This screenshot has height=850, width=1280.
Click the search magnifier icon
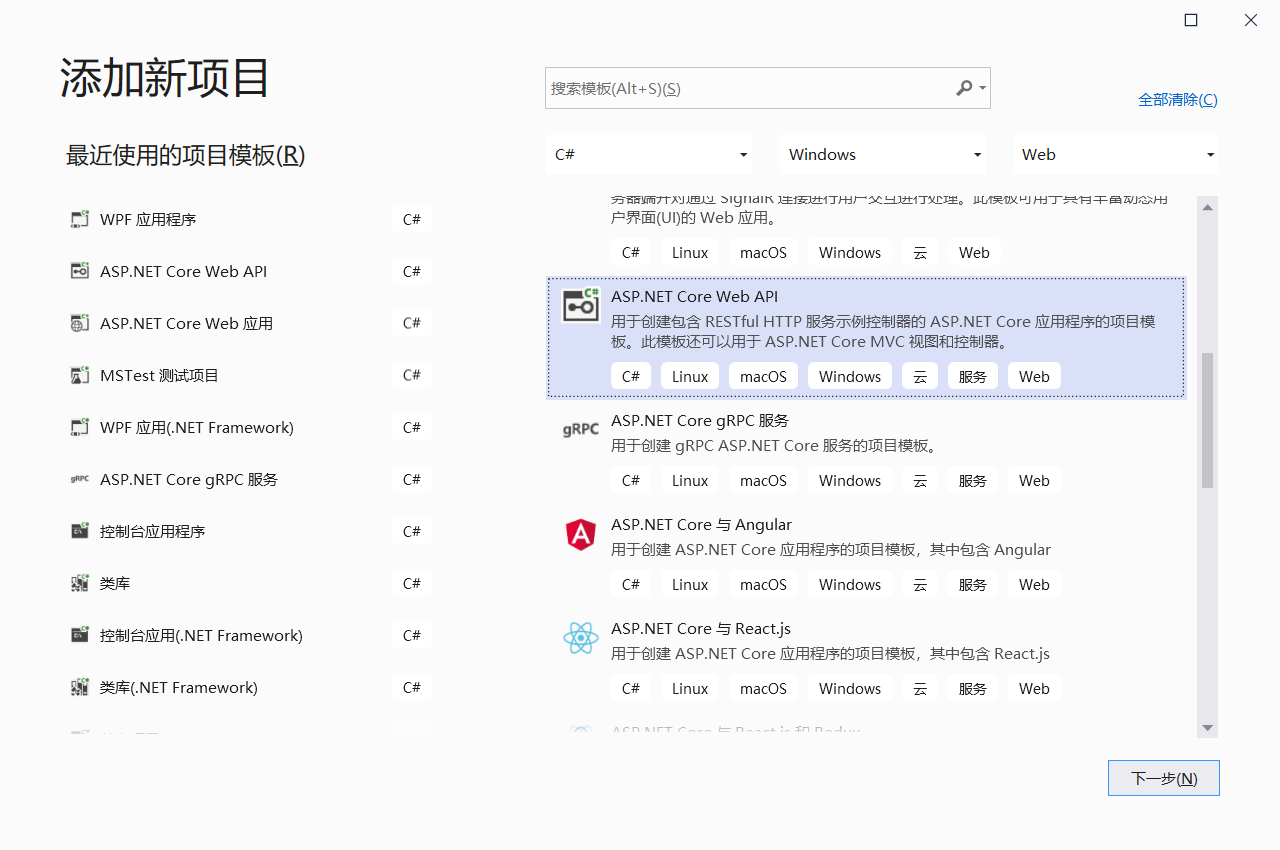(963, 88)
